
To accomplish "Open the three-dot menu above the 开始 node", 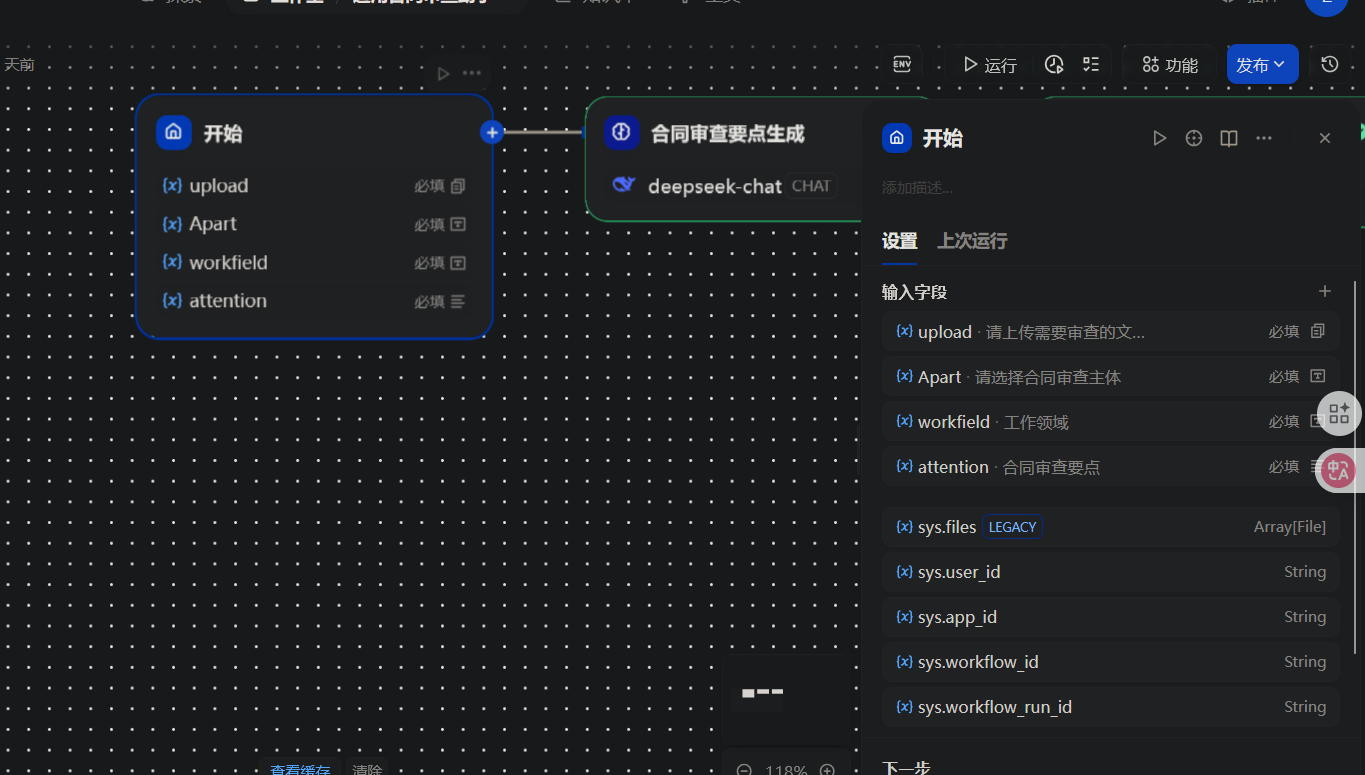I will click(x=472, y=73).
